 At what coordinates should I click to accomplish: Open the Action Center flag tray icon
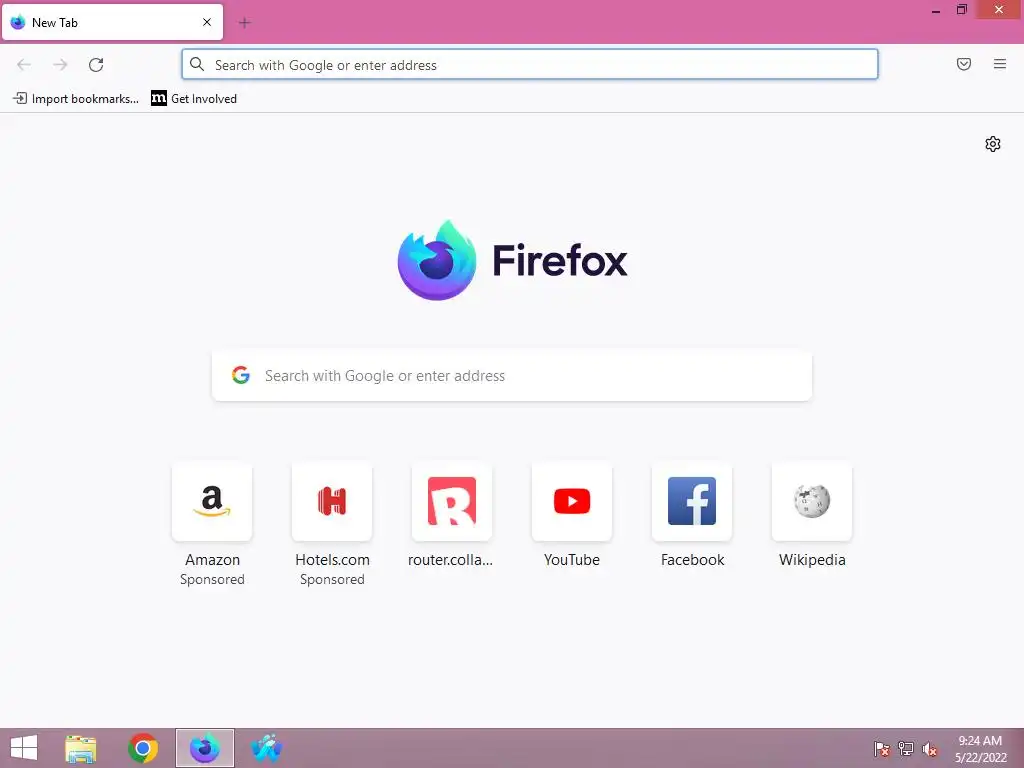pyautogui.click(x=882, y=749)
